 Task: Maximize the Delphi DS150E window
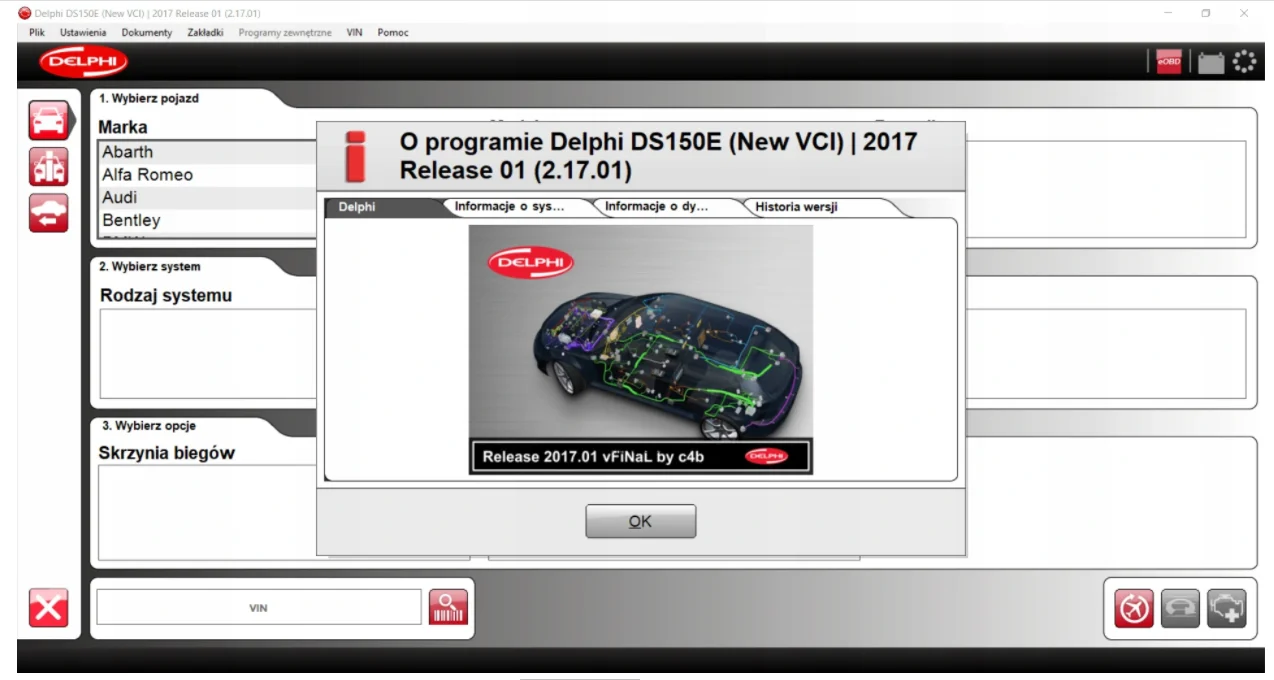[x=1206, y=13]
